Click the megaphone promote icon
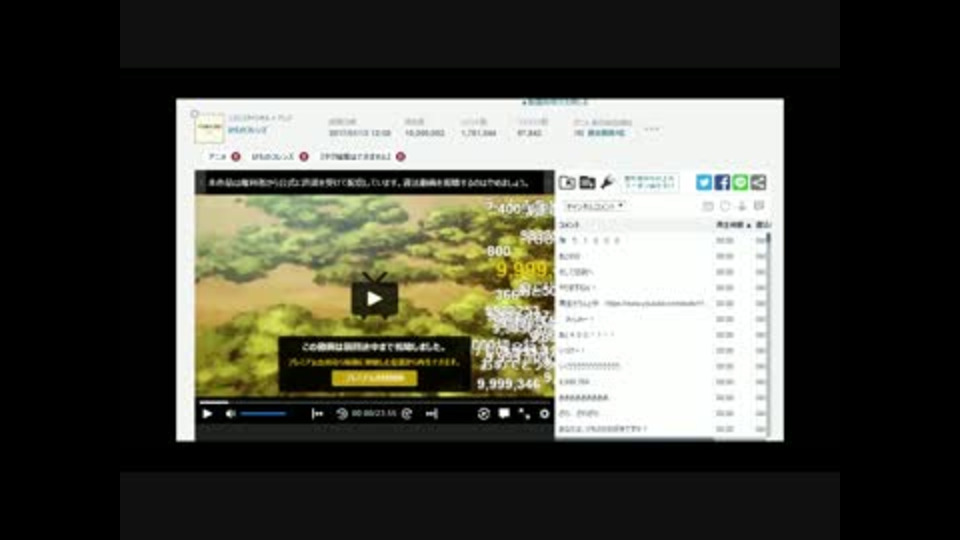The width and height of the screenshot is (960, 540). click(x=607, y=182)
